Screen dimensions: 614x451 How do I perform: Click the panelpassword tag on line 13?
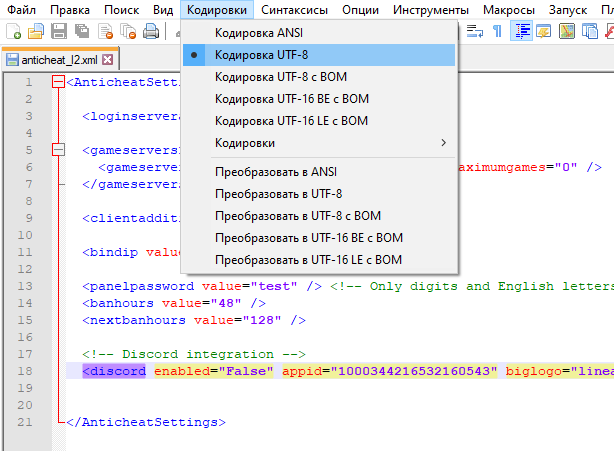[138, 286]
